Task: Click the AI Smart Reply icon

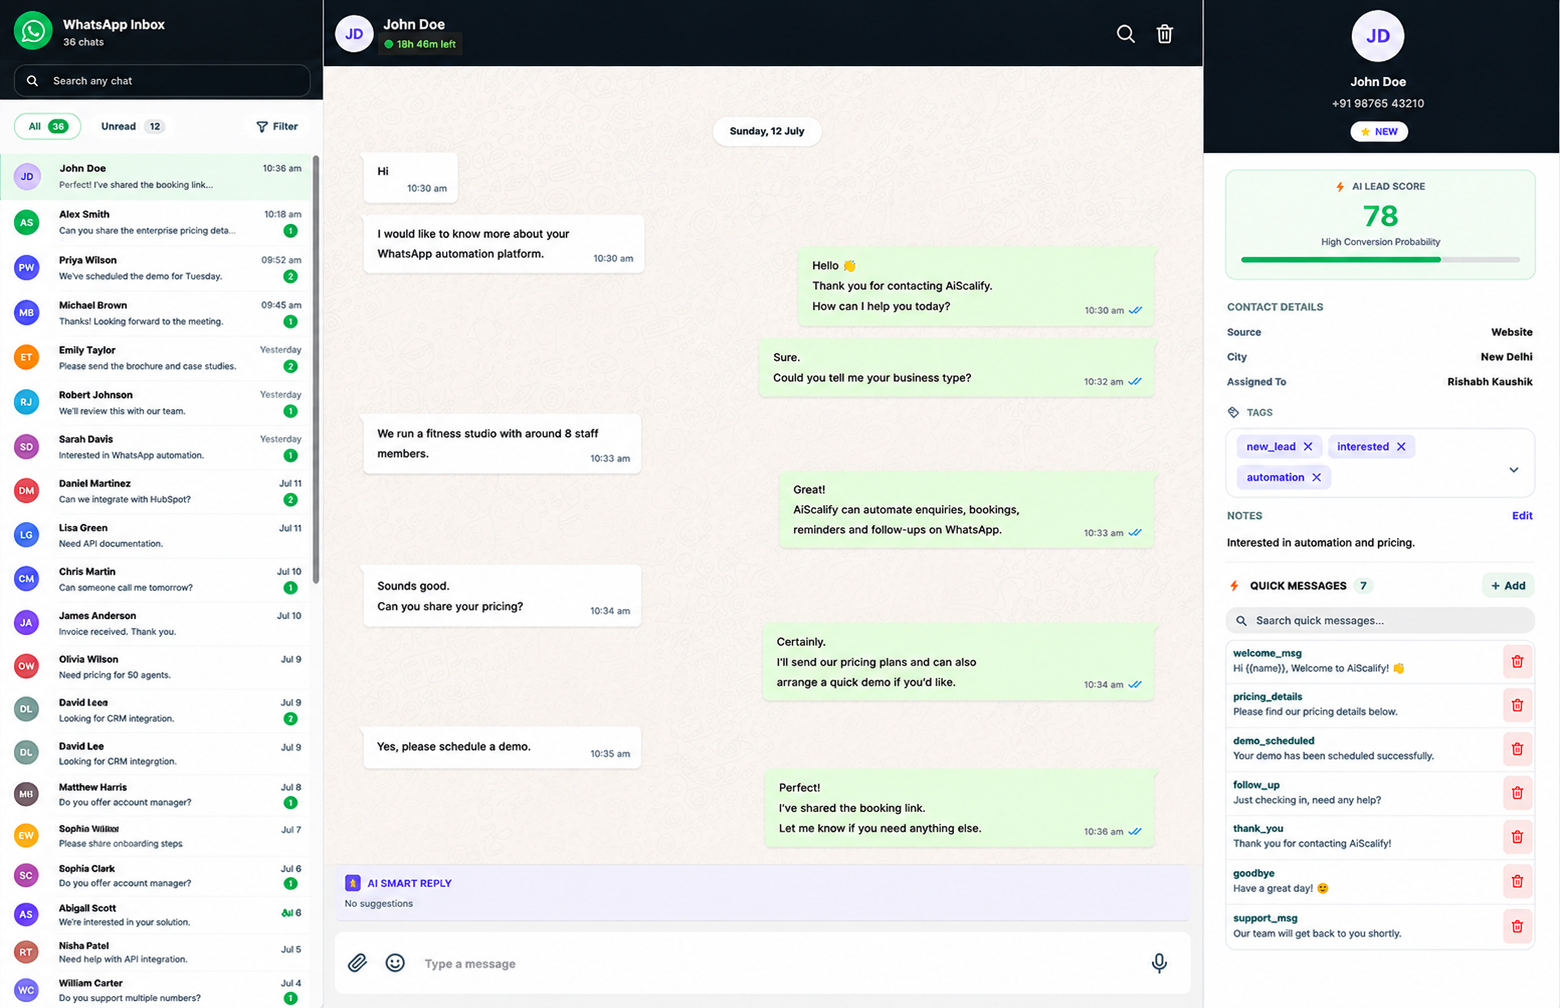Action: tap(352, 883)
